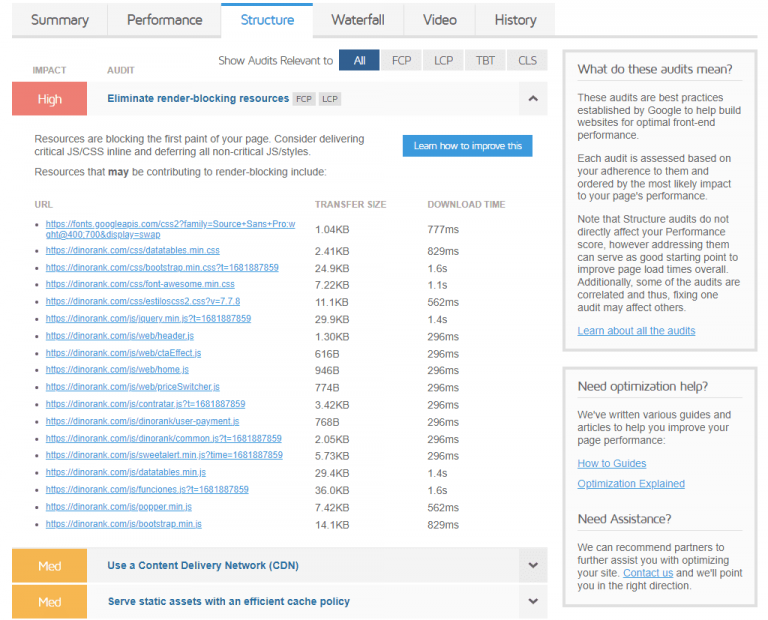Image resolution: width=768 pixels, height=620 pixels.
Task: Open the jquery.min.js link
Action: click(148, 318)
